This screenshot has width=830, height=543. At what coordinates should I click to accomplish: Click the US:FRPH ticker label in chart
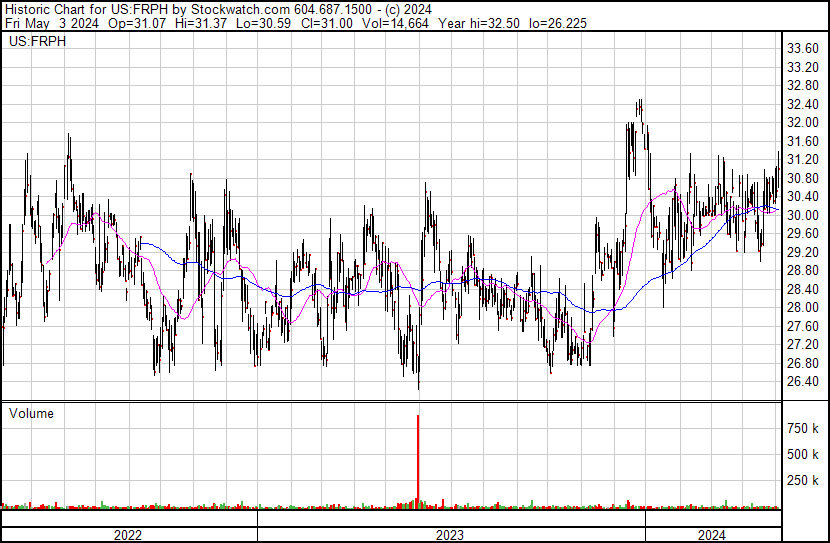tap(35, 42)
